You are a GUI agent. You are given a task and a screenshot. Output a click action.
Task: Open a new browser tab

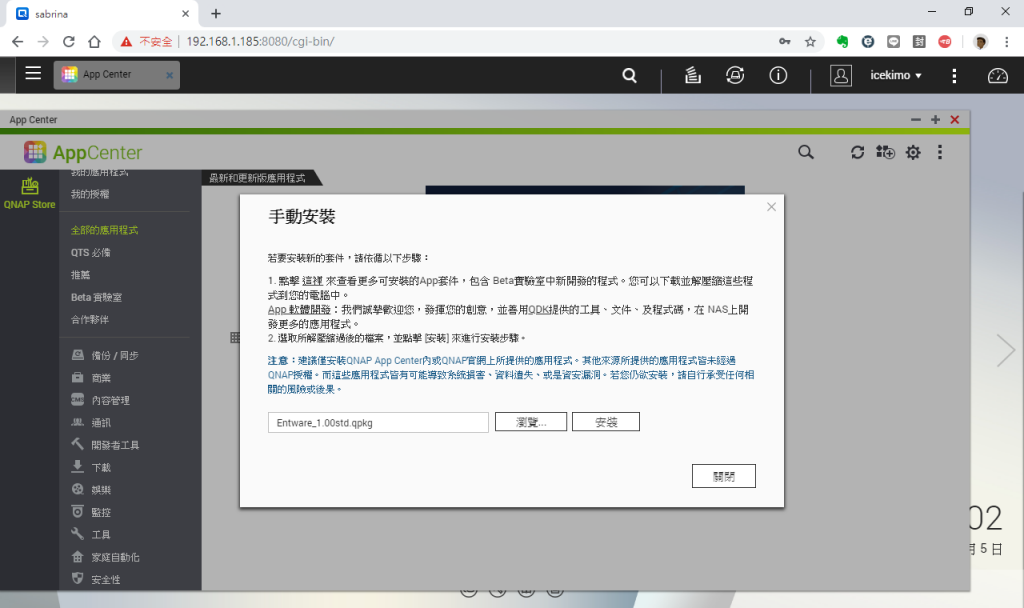[216, 13]
